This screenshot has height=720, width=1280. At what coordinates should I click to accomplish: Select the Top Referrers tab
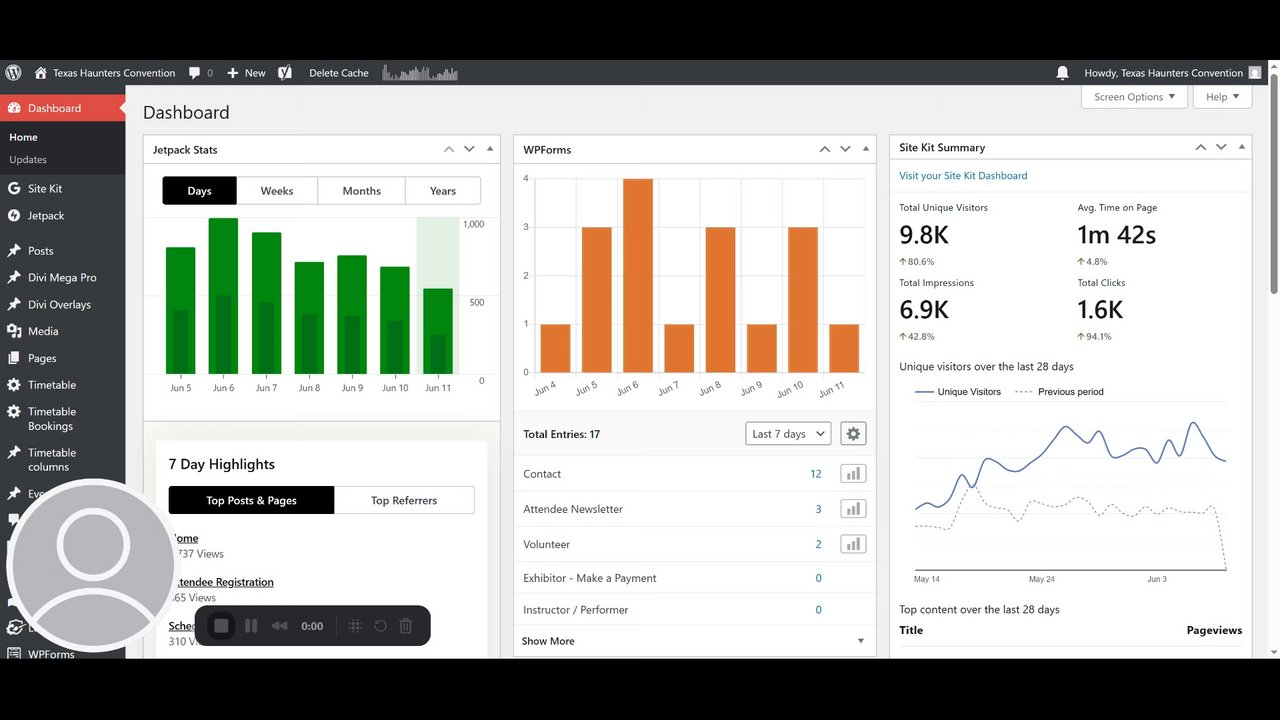[x=404, y=500]
